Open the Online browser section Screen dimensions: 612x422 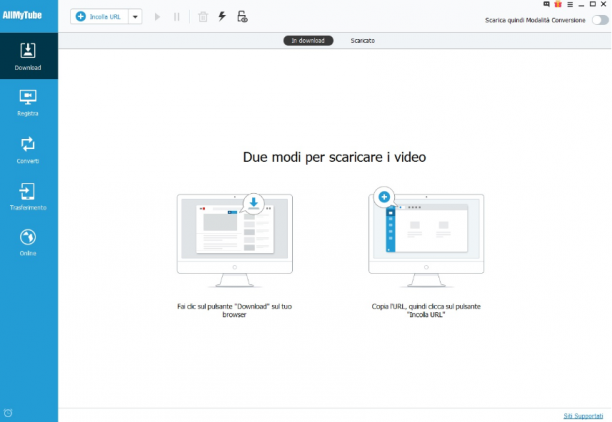tap(28, 242)
